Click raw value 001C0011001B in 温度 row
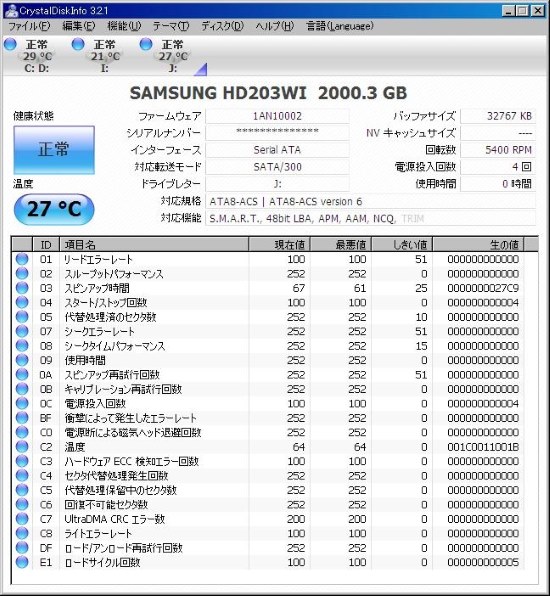 483,447
